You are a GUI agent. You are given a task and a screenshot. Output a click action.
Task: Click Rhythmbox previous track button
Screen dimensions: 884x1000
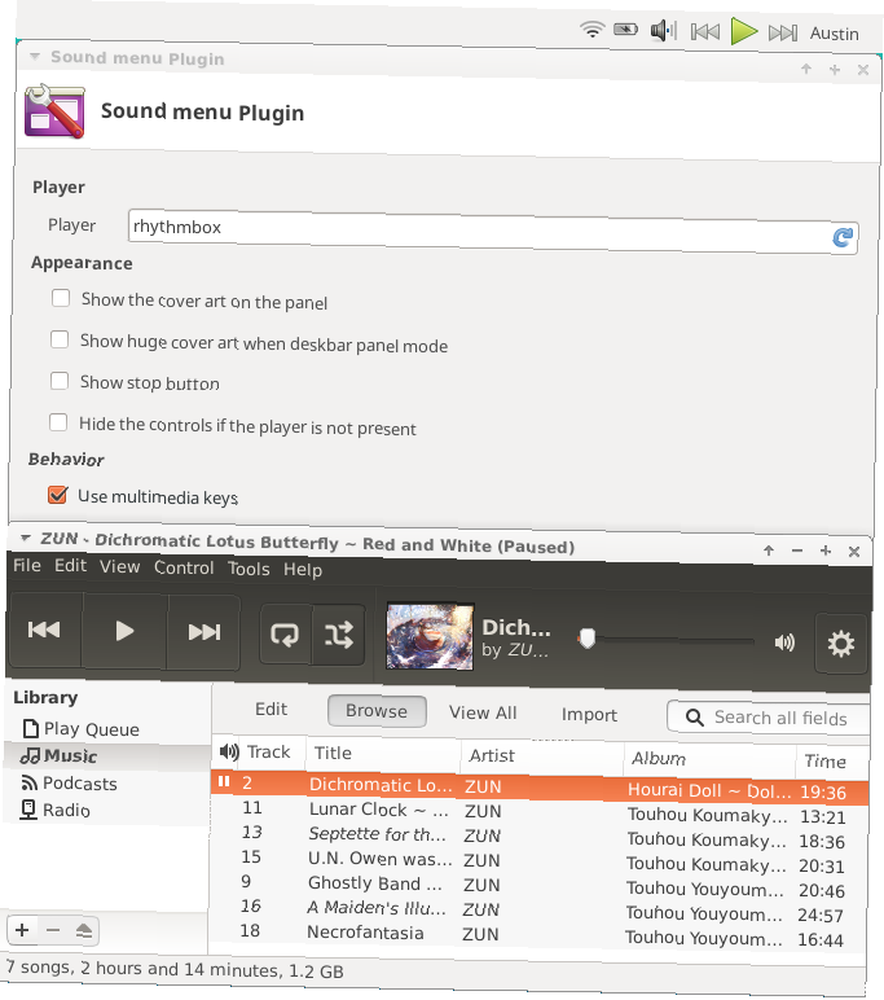[x=44, y=629]
